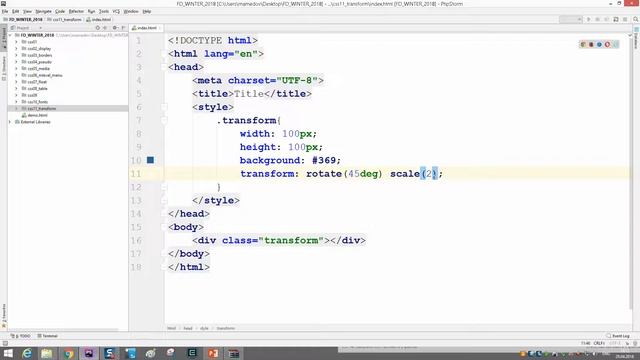Click css11_transform in navigation breadcrumb
This screenshot has height=360, width=640.
(x=64, y=19)
